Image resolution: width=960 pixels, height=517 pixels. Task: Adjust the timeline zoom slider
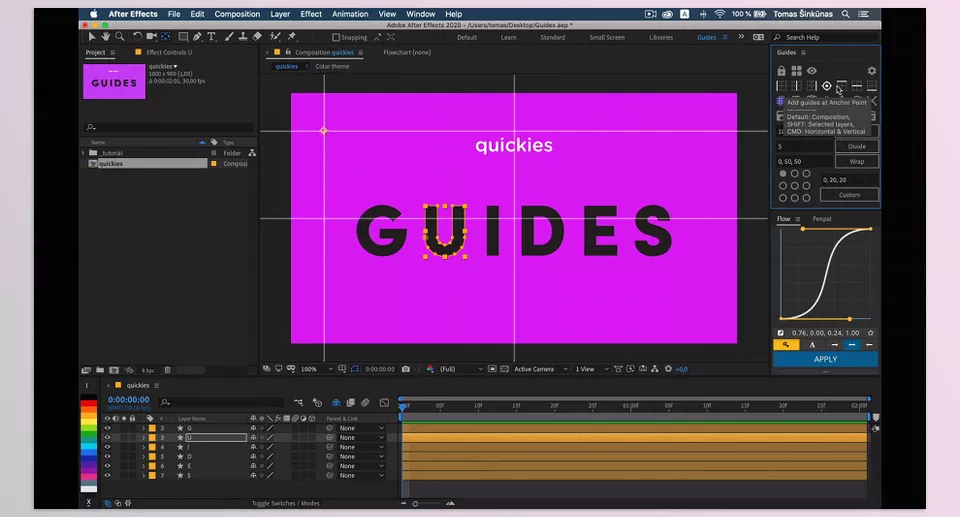415,504
